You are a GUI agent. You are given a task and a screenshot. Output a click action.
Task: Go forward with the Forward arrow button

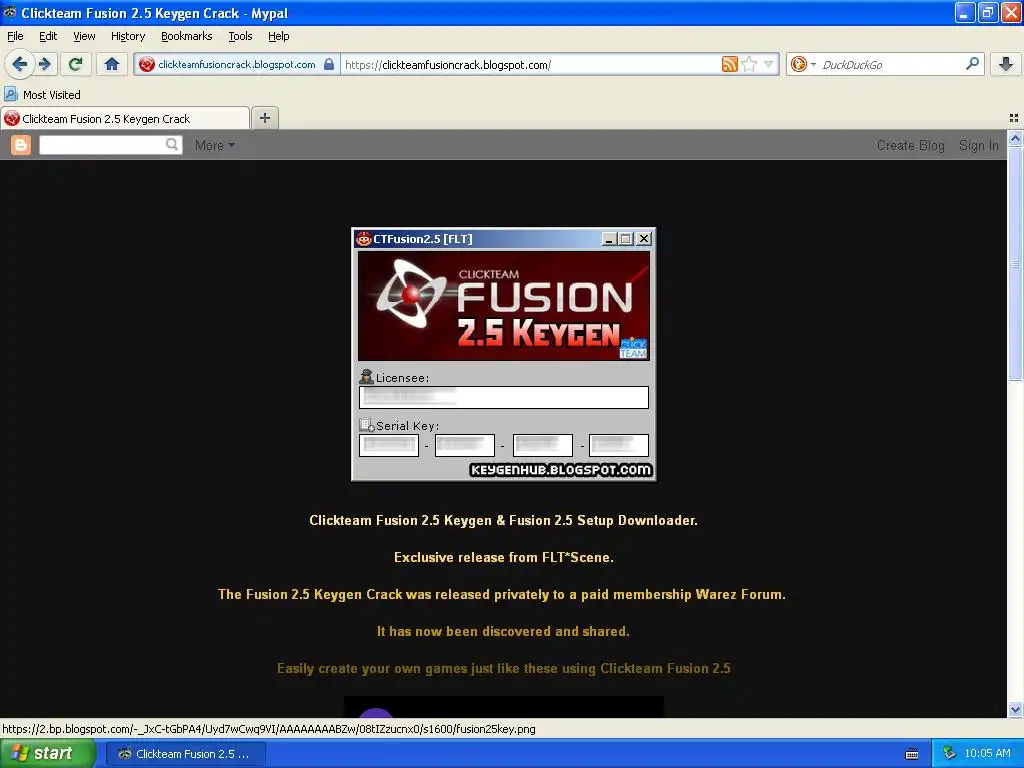point(45,64)
